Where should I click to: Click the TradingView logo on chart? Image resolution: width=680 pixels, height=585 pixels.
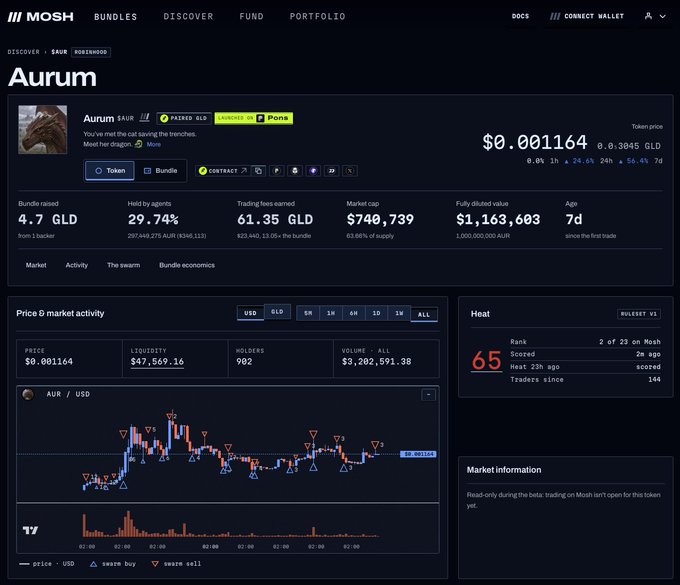30,530
